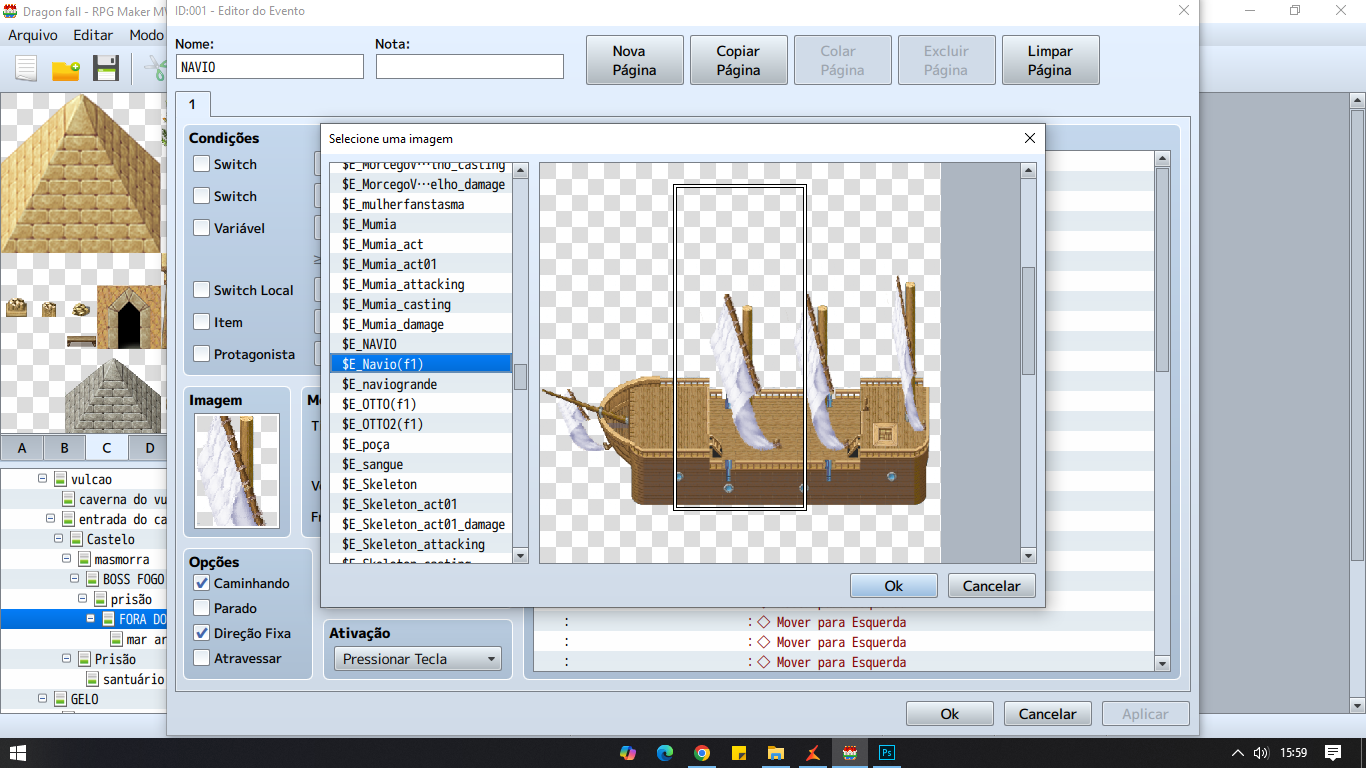This screenshot has height=768, width=1366.
Task: Uncheck the Caminhando option
Action: pos(202,583)
